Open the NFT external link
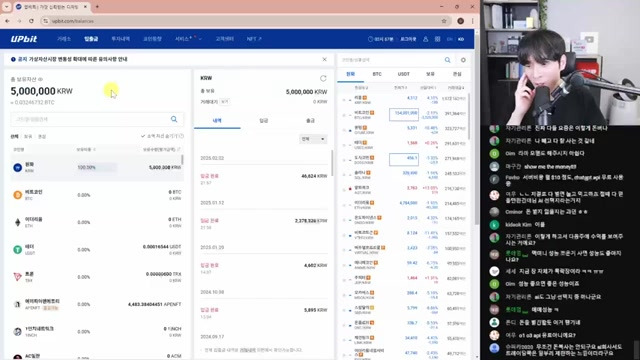The height and width of the screenshot is (360, 640). pos(254,39)
